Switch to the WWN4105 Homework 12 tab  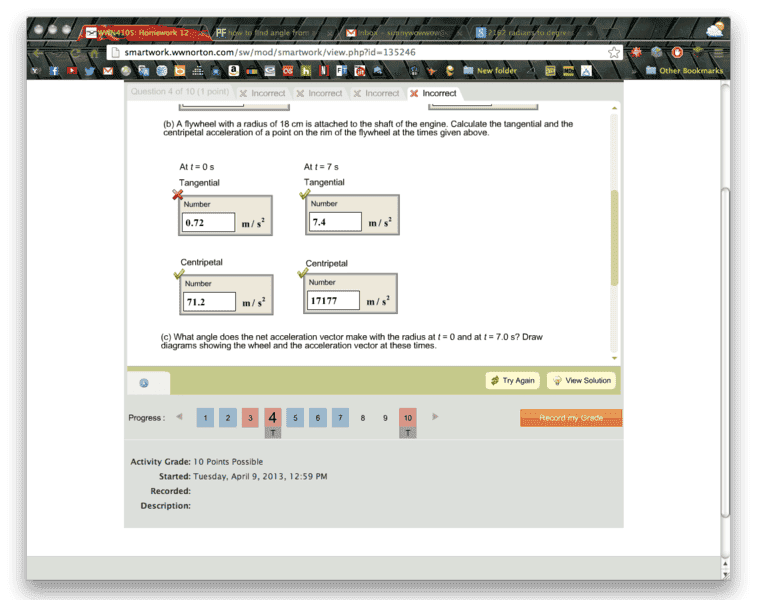point(140,32)
